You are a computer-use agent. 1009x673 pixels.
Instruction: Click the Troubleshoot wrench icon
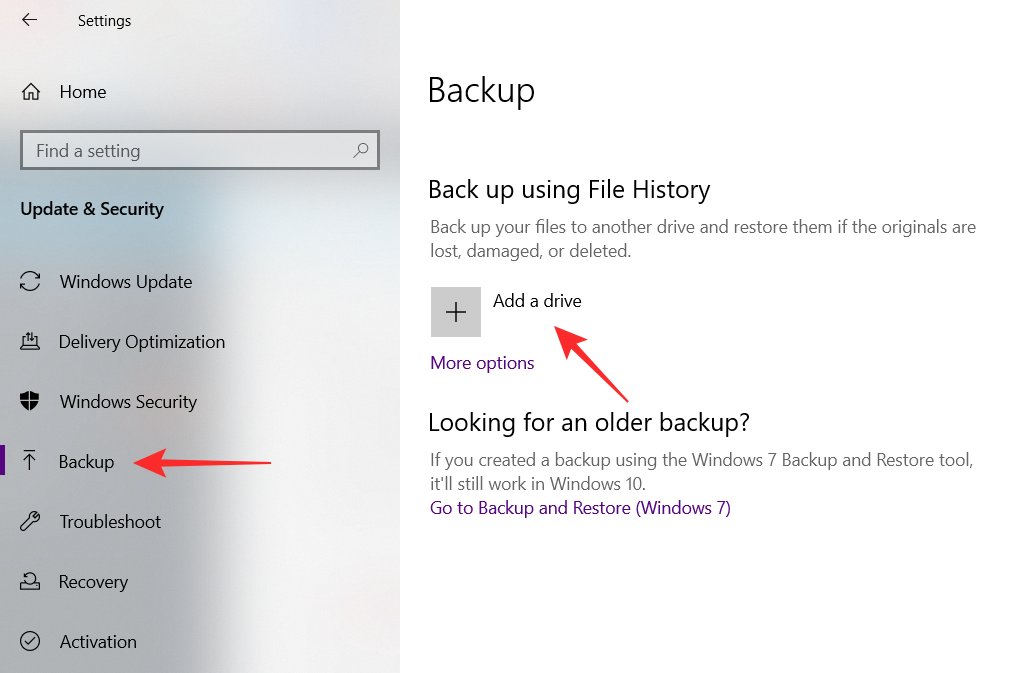click(x=30, y=522)
